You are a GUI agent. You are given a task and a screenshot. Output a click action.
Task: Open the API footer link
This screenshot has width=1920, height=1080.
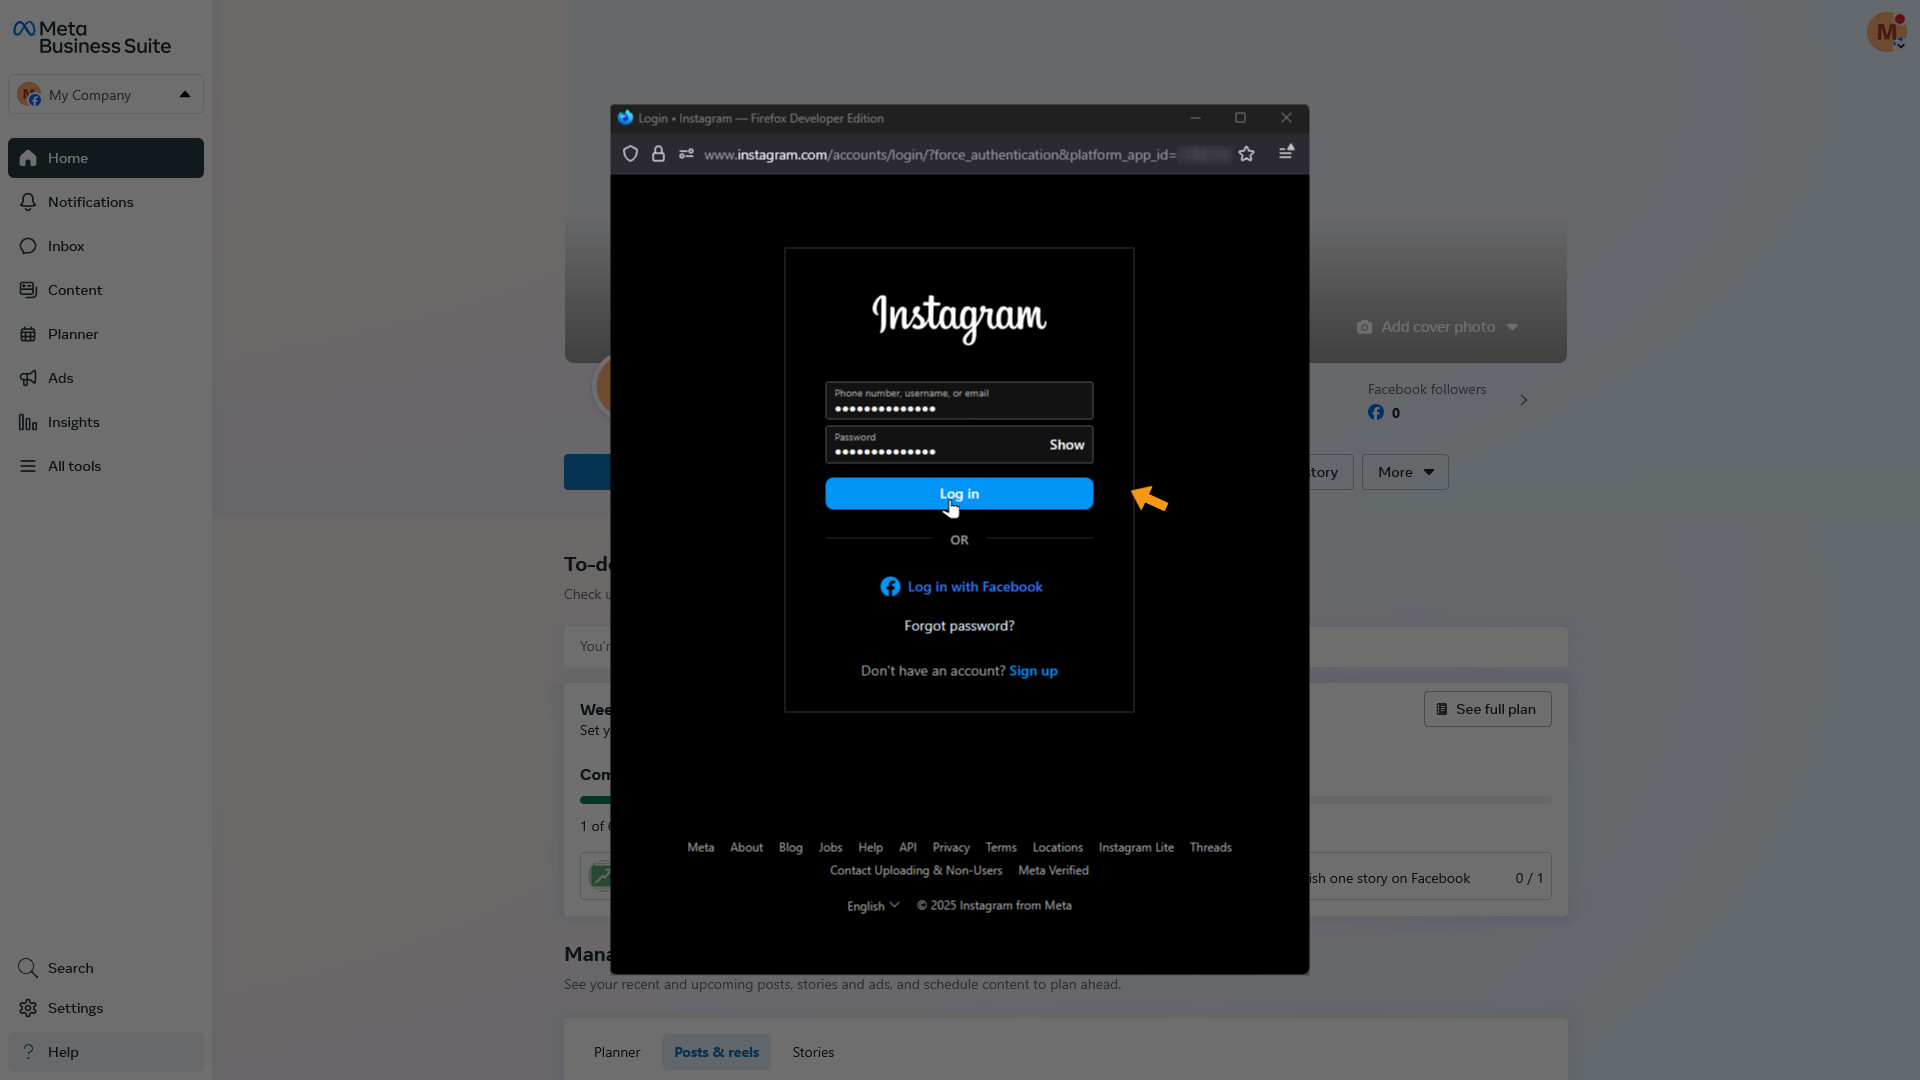click(x=907, y=847)
